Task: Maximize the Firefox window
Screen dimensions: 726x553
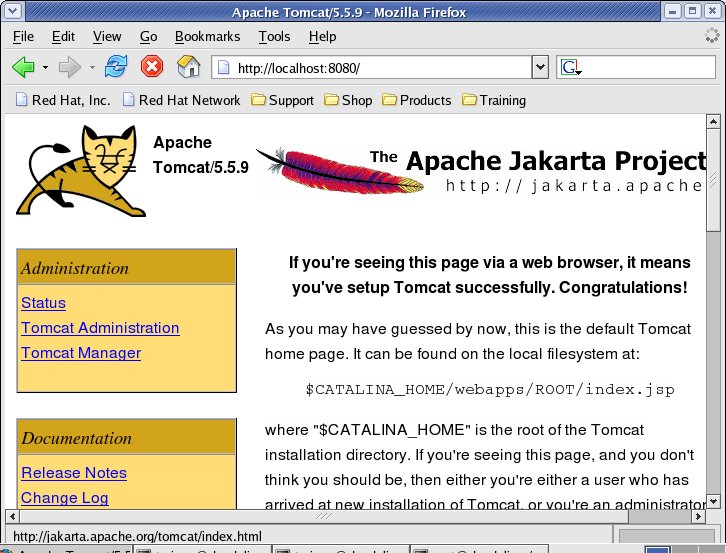Action: tap(693, 11)
